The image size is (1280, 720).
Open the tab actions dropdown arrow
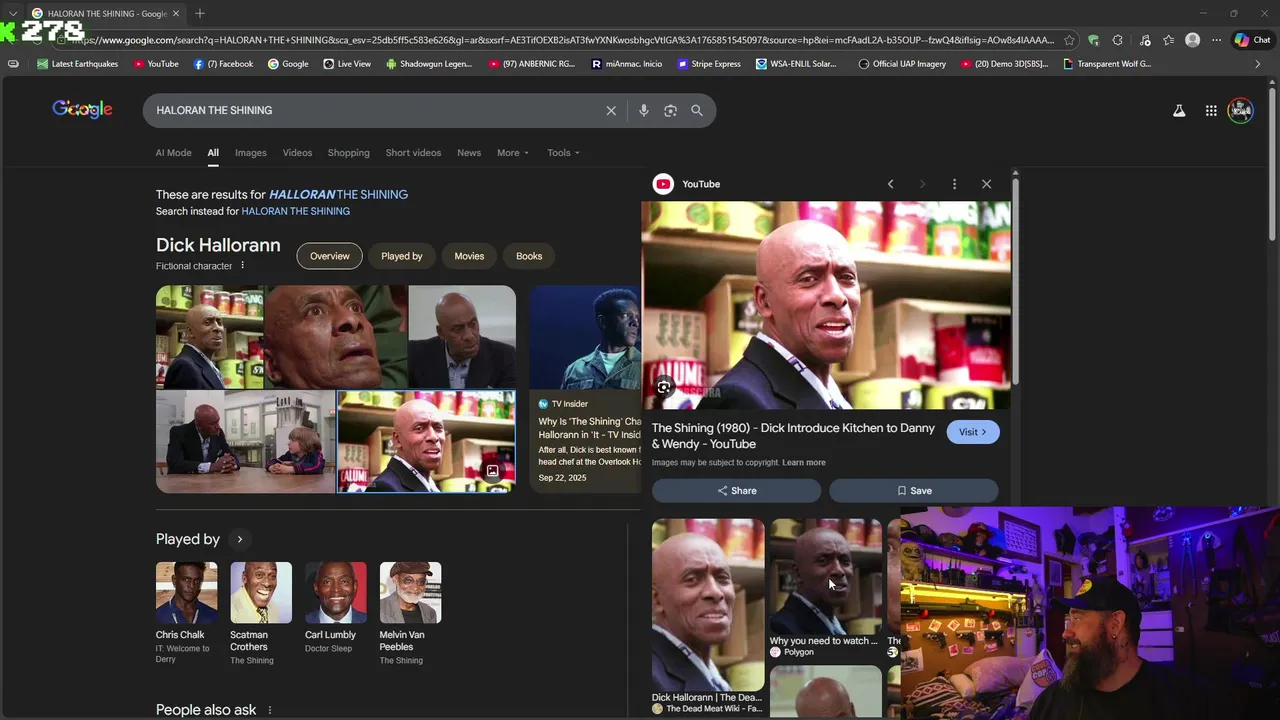[12, 13]
